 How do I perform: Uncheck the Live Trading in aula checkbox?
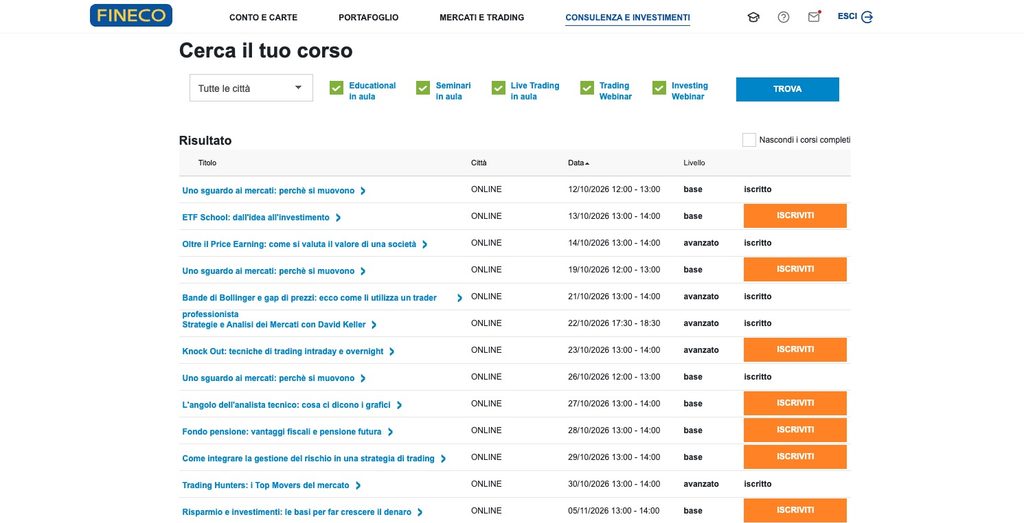coord(498,88)
